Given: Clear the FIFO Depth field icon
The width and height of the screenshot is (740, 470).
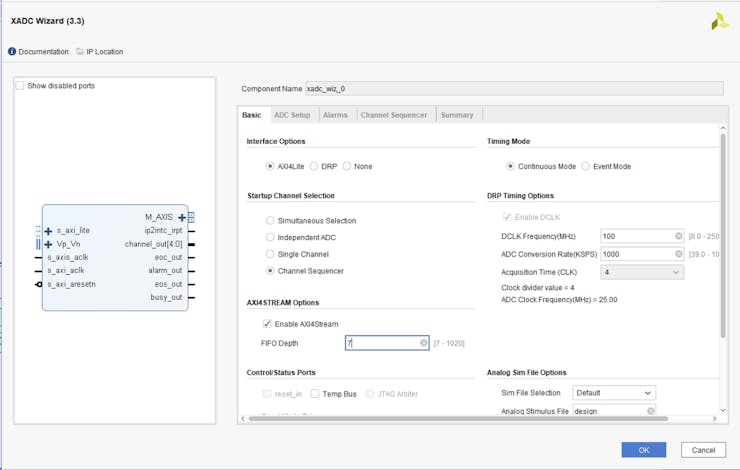Looking at the screenshot, I should click(x=423, y=343).
